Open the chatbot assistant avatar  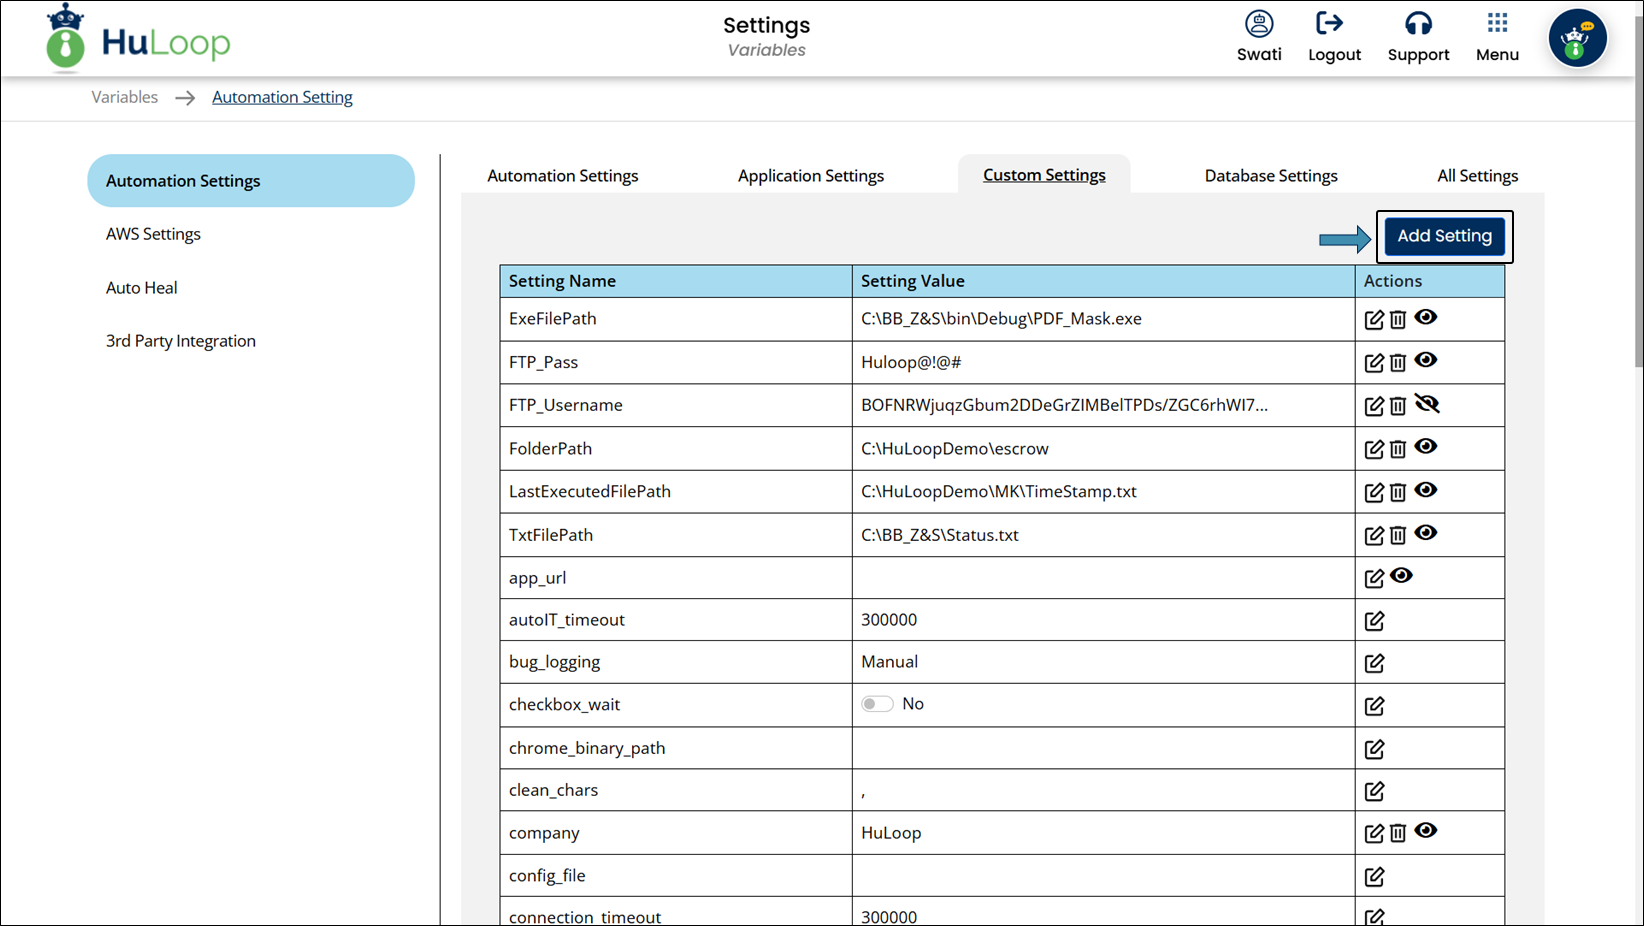click(1577, 39)
